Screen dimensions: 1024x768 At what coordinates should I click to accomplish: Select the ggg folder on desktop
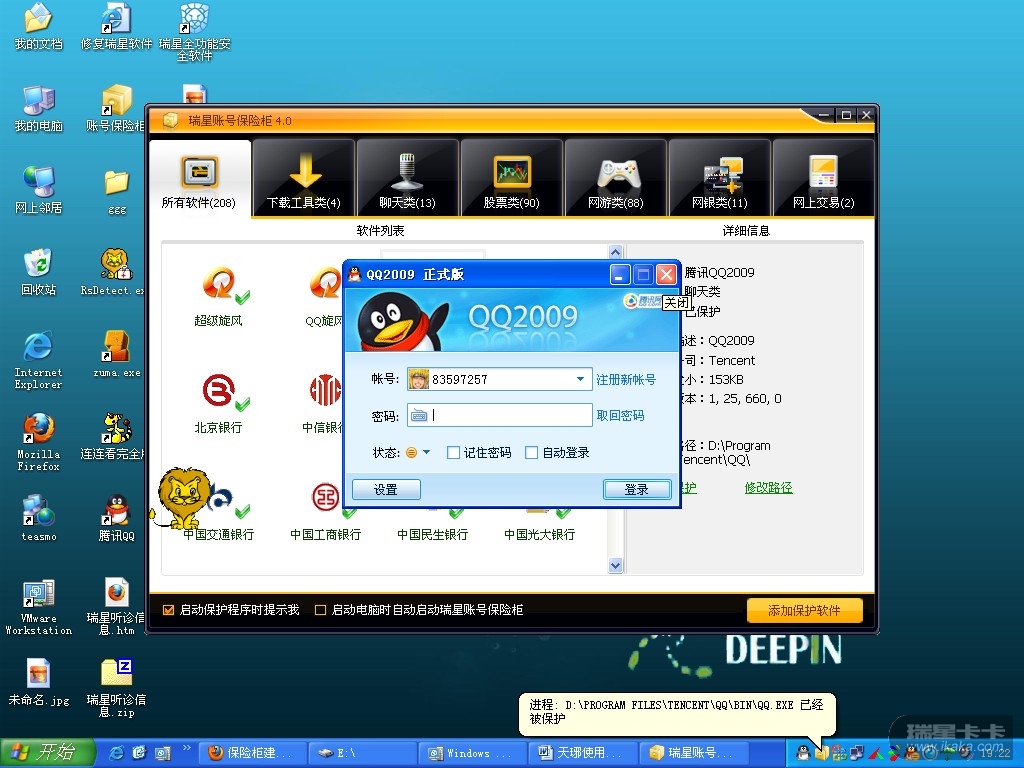pos(117,191)
